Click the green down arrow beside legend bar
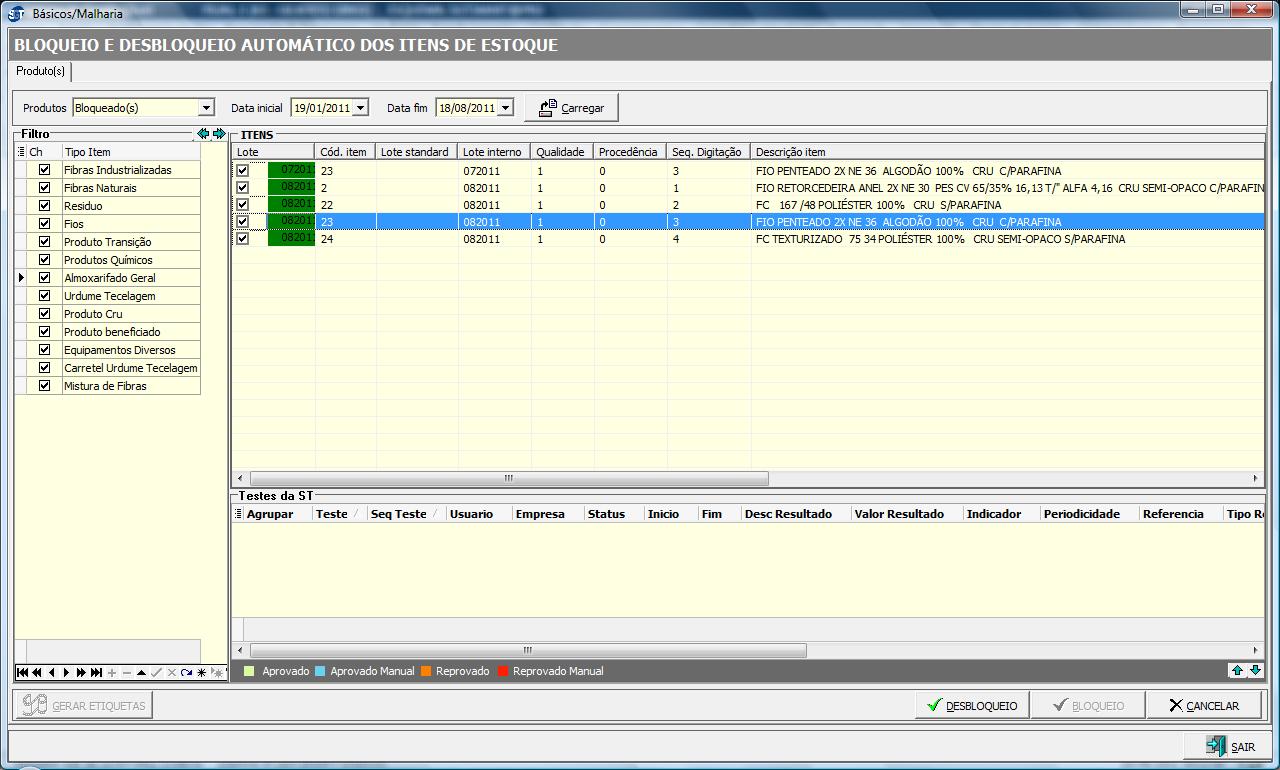 [x=1255, y=670]
